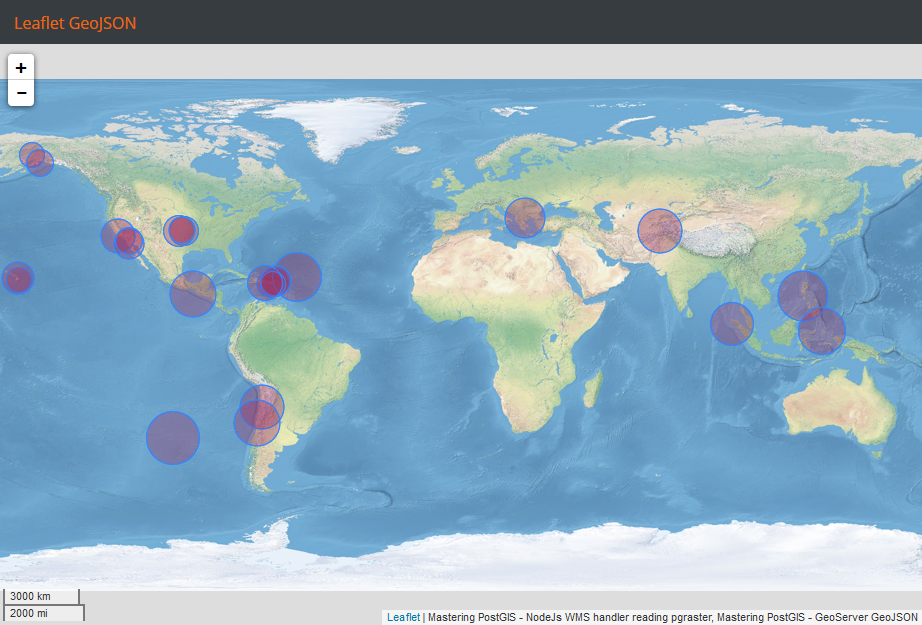Screen dimensions: 922x625
Task: Zoom in with the plus button
Action: 21,68
